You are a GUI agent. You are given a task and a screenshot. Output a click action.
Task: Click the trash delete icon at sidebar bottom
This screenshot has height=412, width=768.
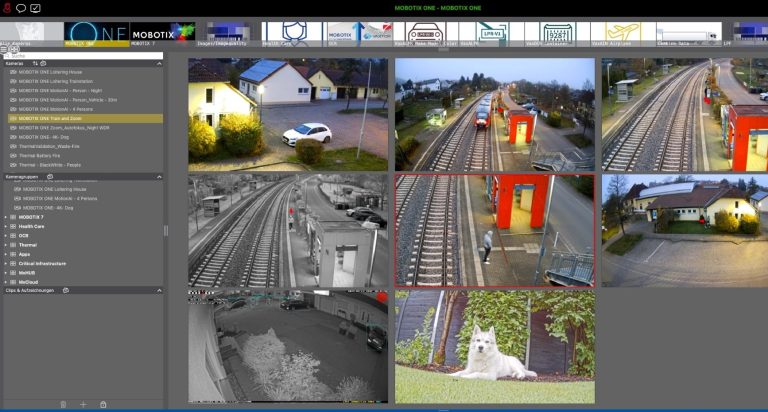coord(63,405)
